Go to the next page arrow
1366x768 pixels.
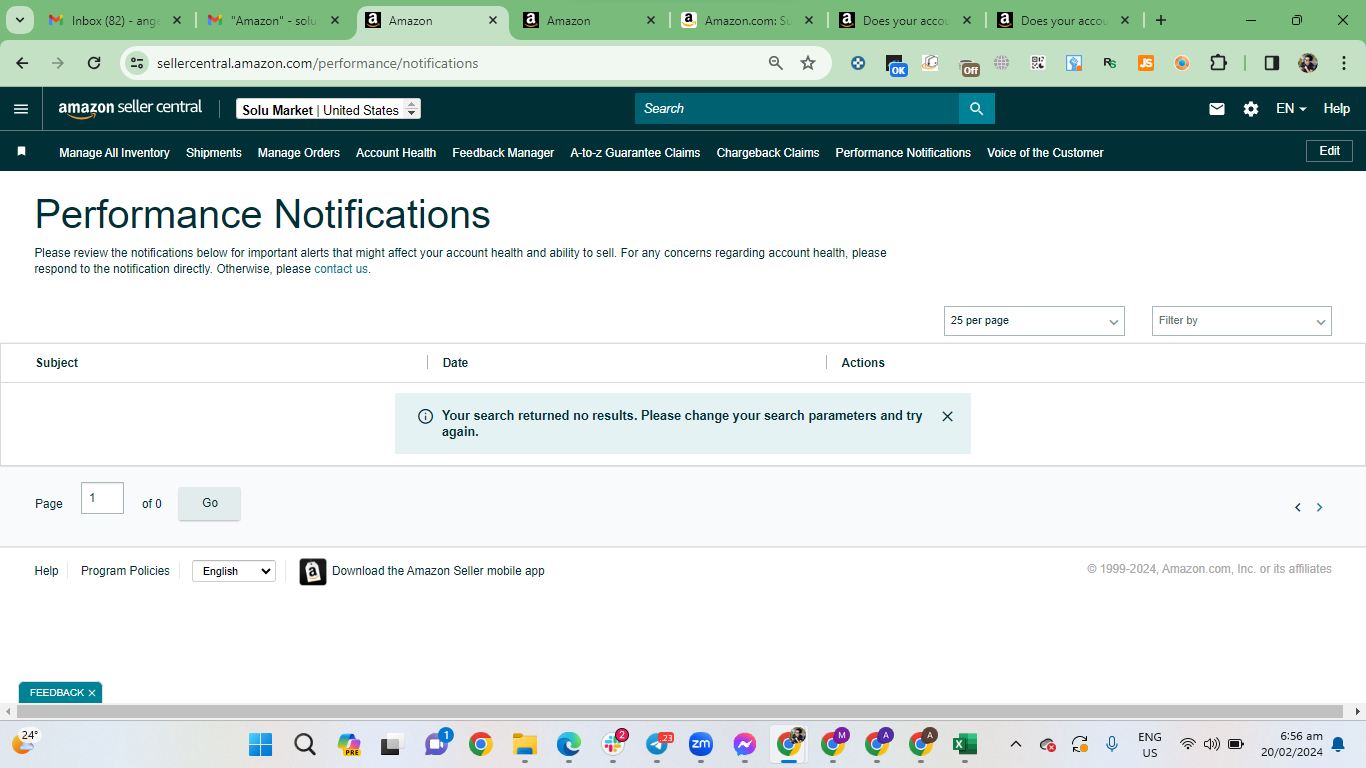1319,507
